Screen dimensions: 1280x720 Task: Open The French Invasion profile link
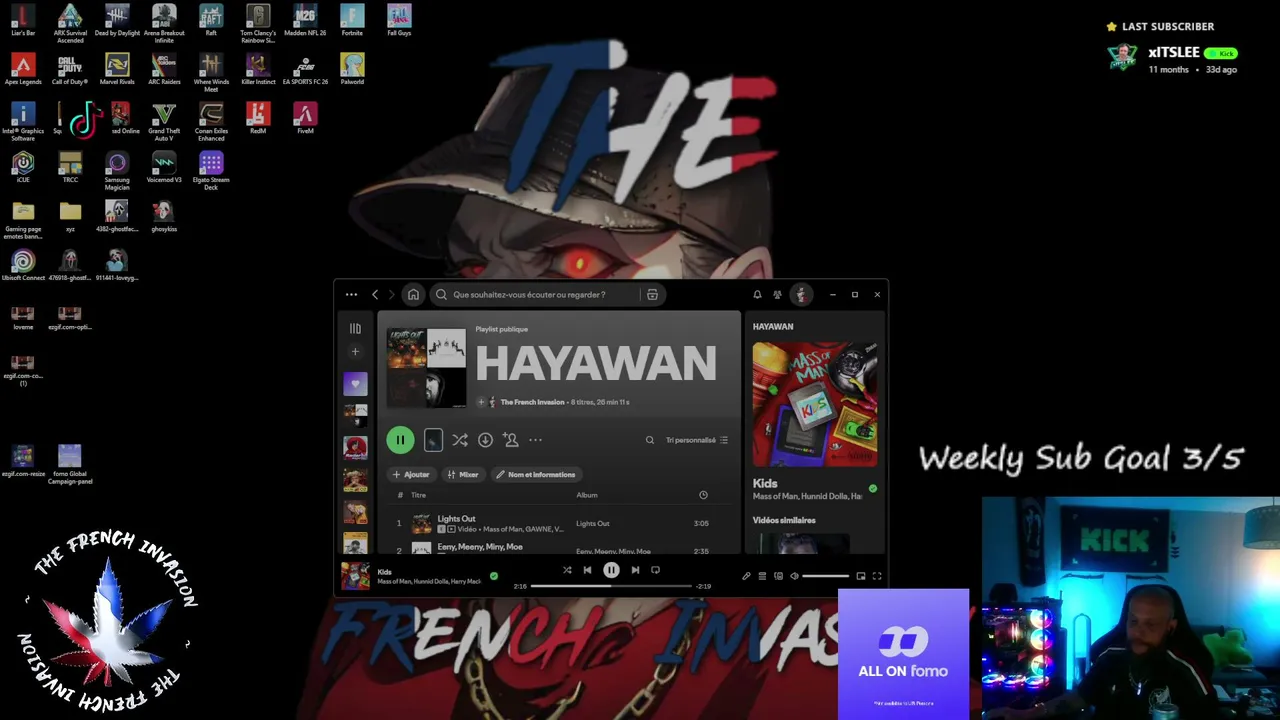click(532, 402)
